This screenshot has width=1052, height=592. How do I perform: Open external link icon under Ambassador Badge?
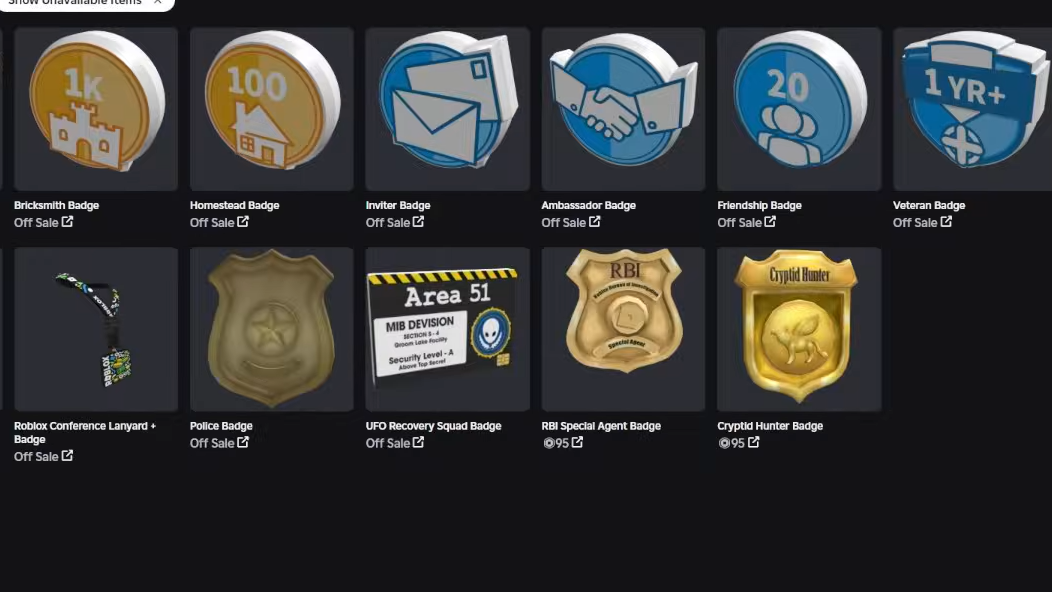[594, 221]
